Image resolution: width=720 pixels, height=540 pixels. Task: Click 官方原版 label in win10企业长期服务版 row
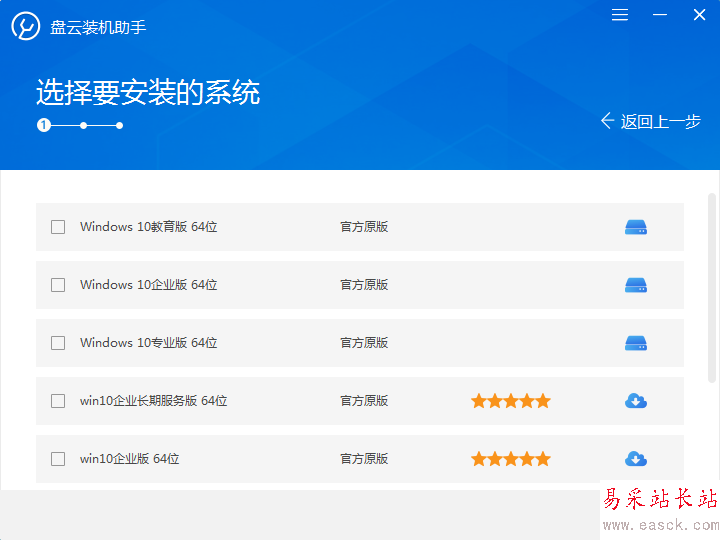[x=364, y=401]
